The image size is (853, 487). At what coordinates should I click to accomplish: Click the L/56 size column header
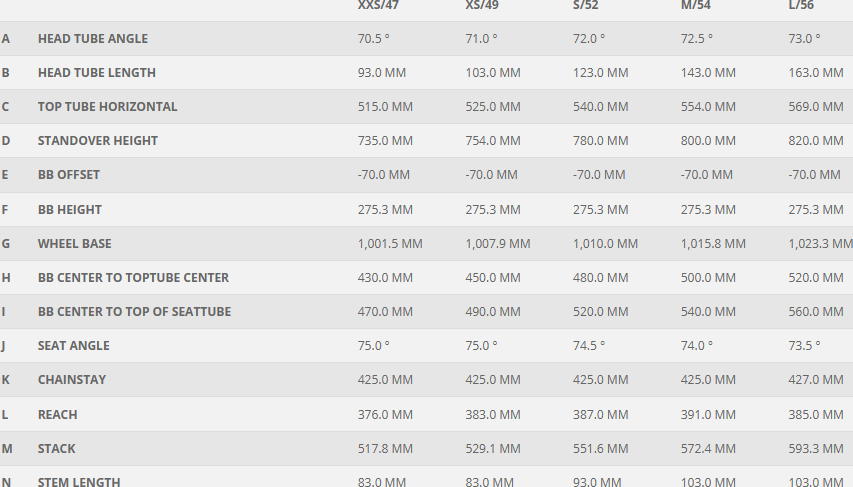[x=802, y=5]
